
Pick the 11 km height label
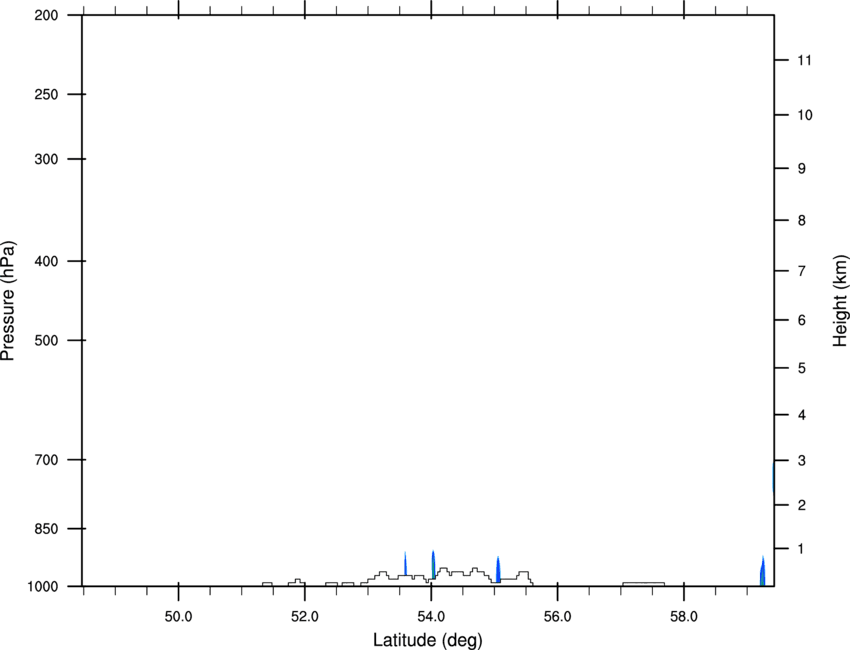coord(805,60)
